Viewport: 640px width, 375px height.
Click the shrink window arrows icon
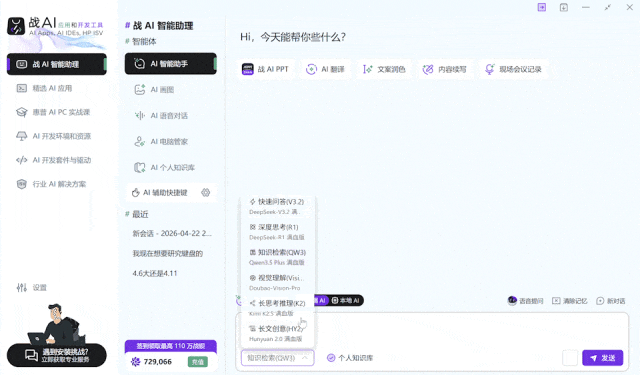(x=608, y=7)
